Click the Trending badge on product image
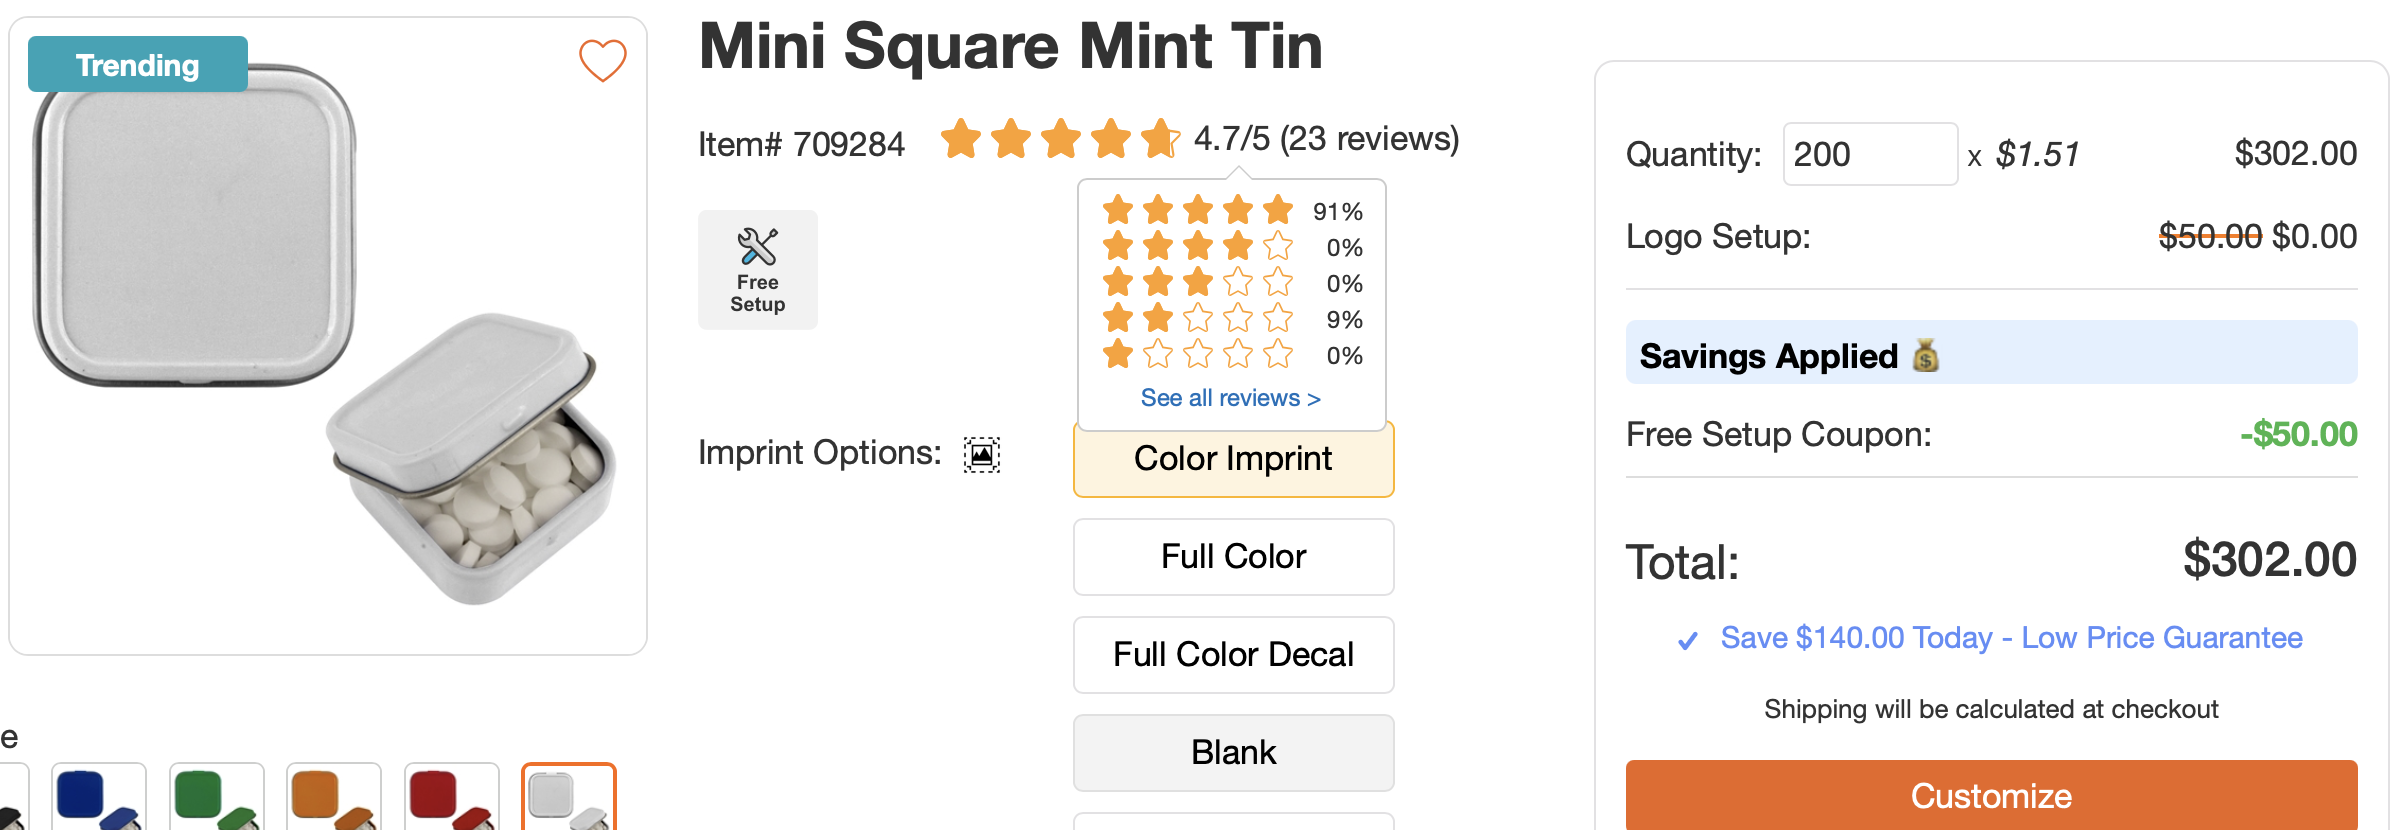Image resolution: width=2408 pixels, height=830 pixels. pos(138,65)
